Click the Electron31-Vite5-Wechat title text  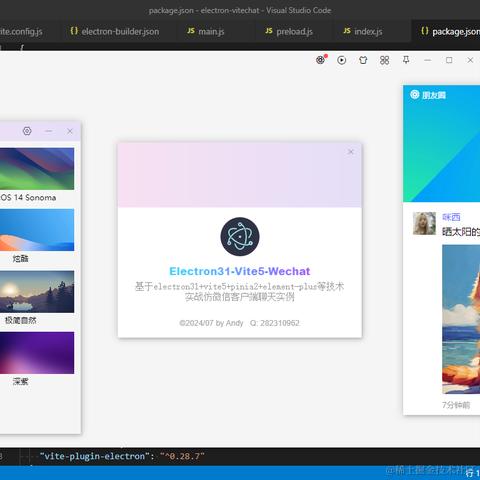tap(240, 271)
